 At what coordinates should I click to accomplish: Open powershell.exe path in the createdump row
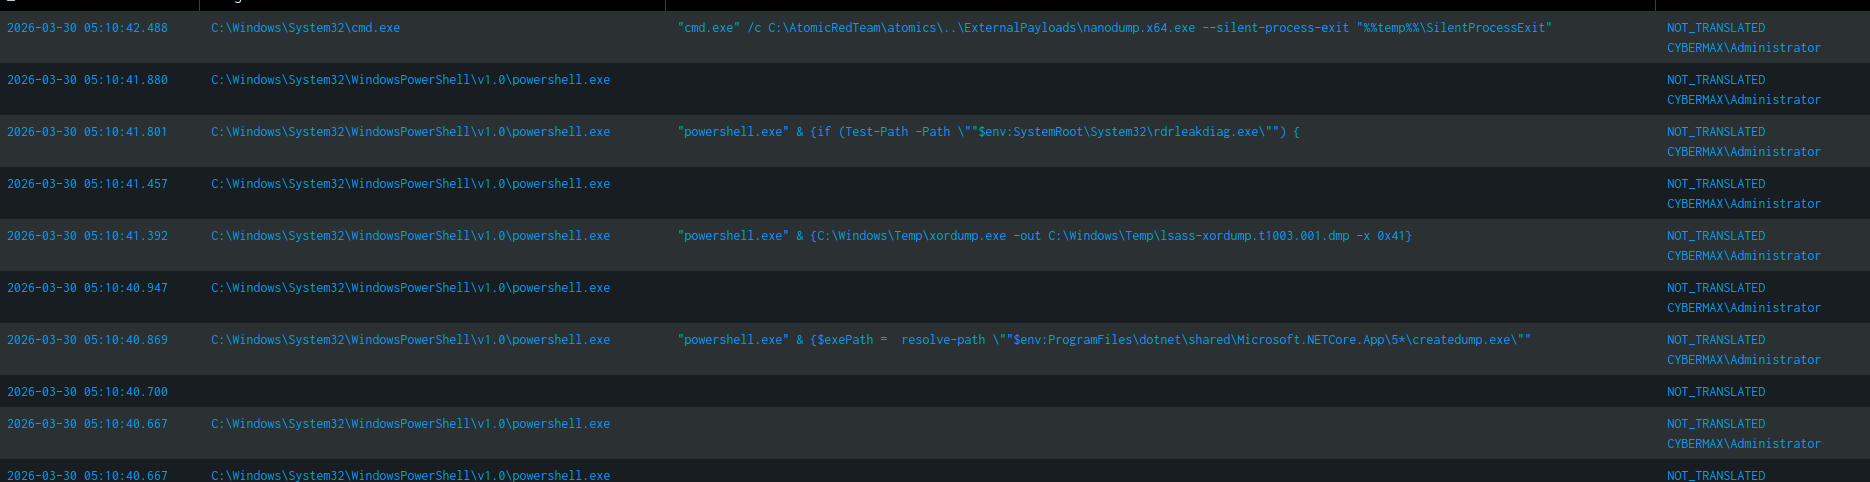tap(410, 340)
